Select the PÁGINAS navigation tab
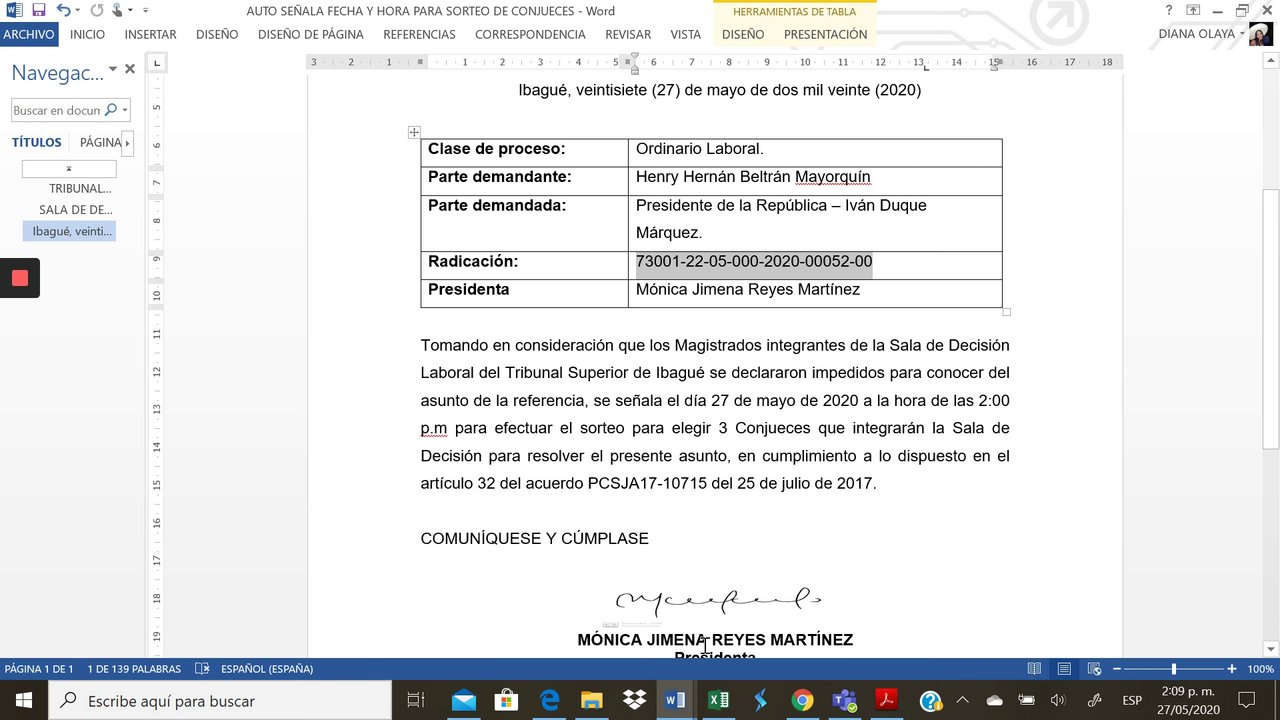 (x=100, y=142)
